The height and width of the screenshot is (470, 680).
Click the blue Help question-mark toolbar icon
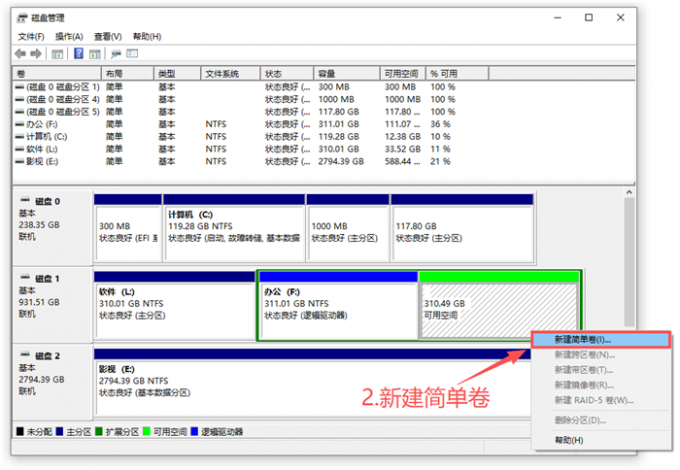[79, 53]
